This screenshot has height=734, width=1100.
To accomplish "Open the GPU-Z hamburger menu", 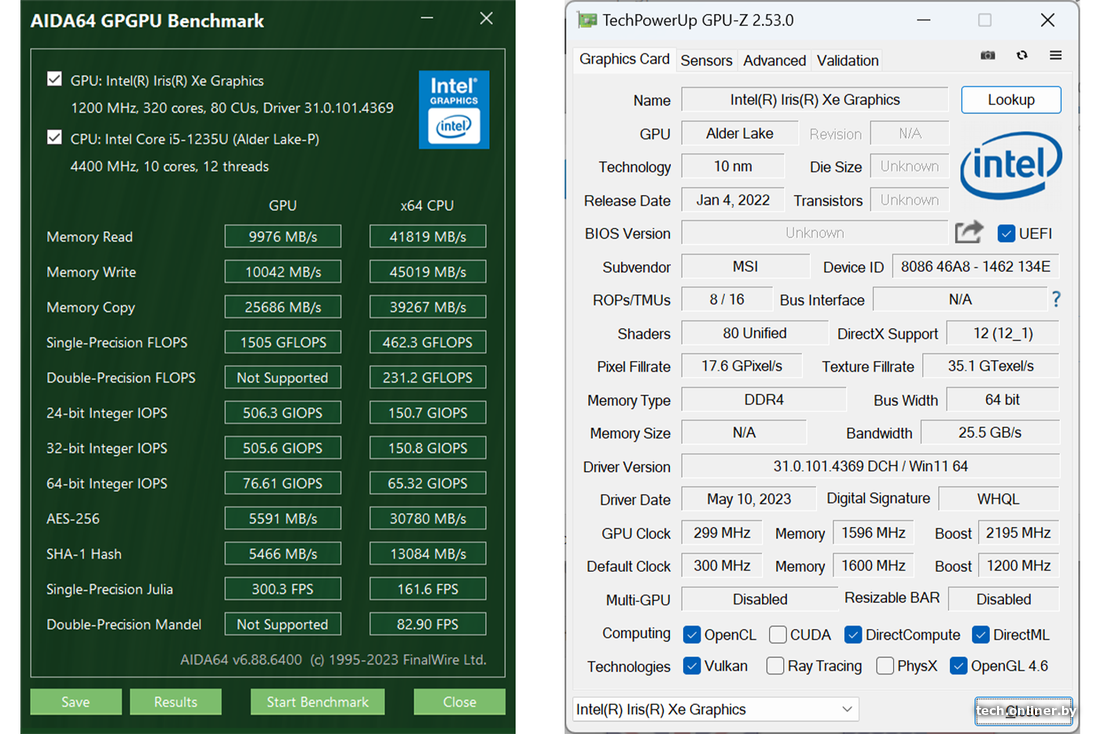I will [x=1055, y=56].
